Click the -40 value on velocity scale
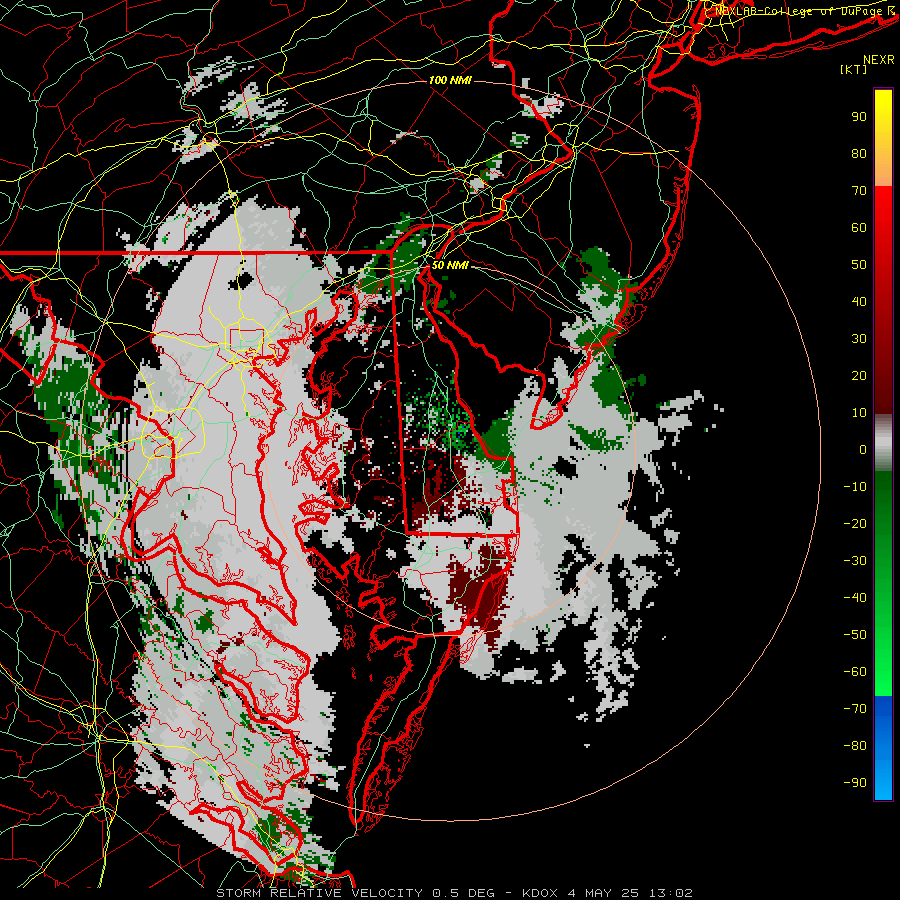The image size is (900, 900). pyautogui.click(x=855, y=598)
